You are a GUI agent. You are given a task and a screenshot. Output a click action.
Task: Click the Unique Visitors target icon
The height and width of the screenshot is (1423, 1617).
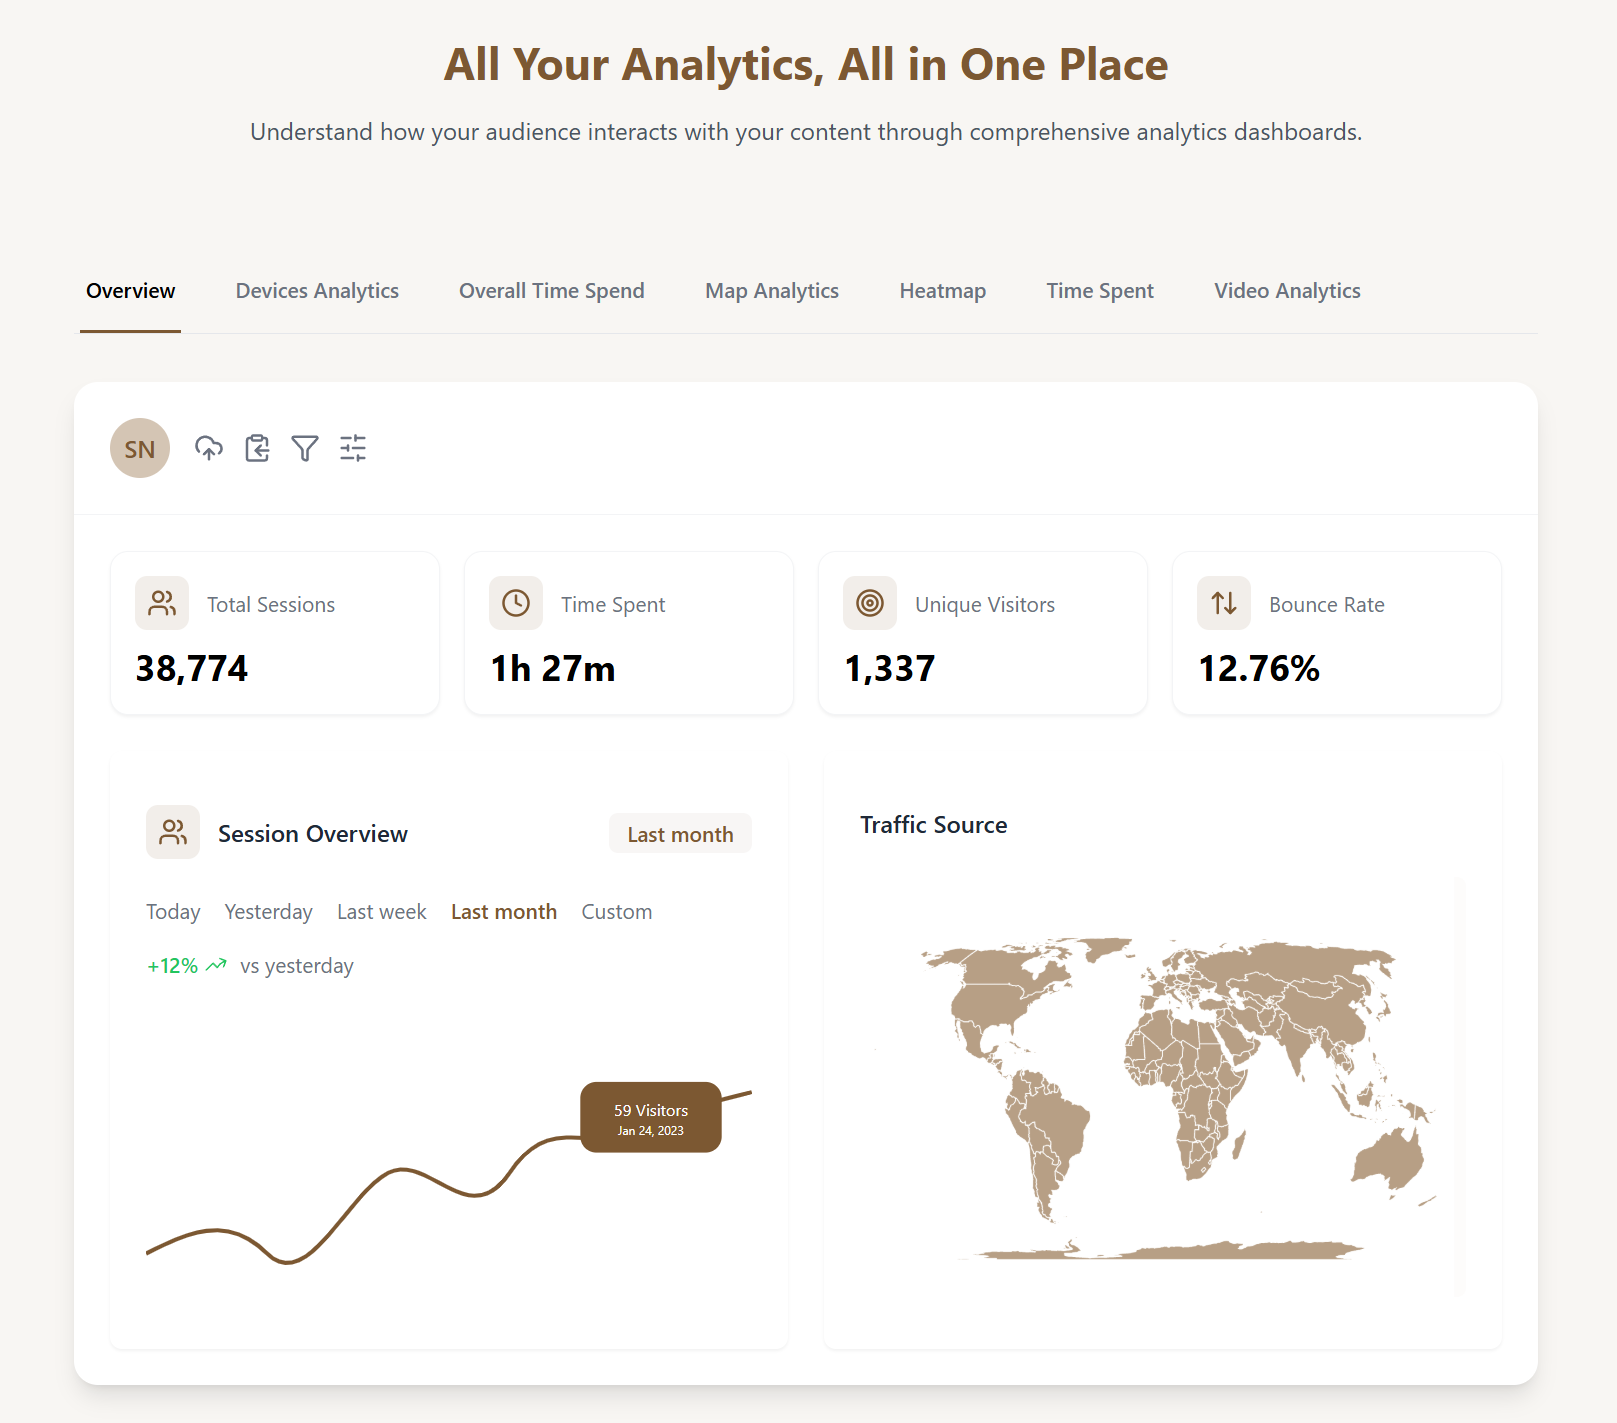click(870, 603)
